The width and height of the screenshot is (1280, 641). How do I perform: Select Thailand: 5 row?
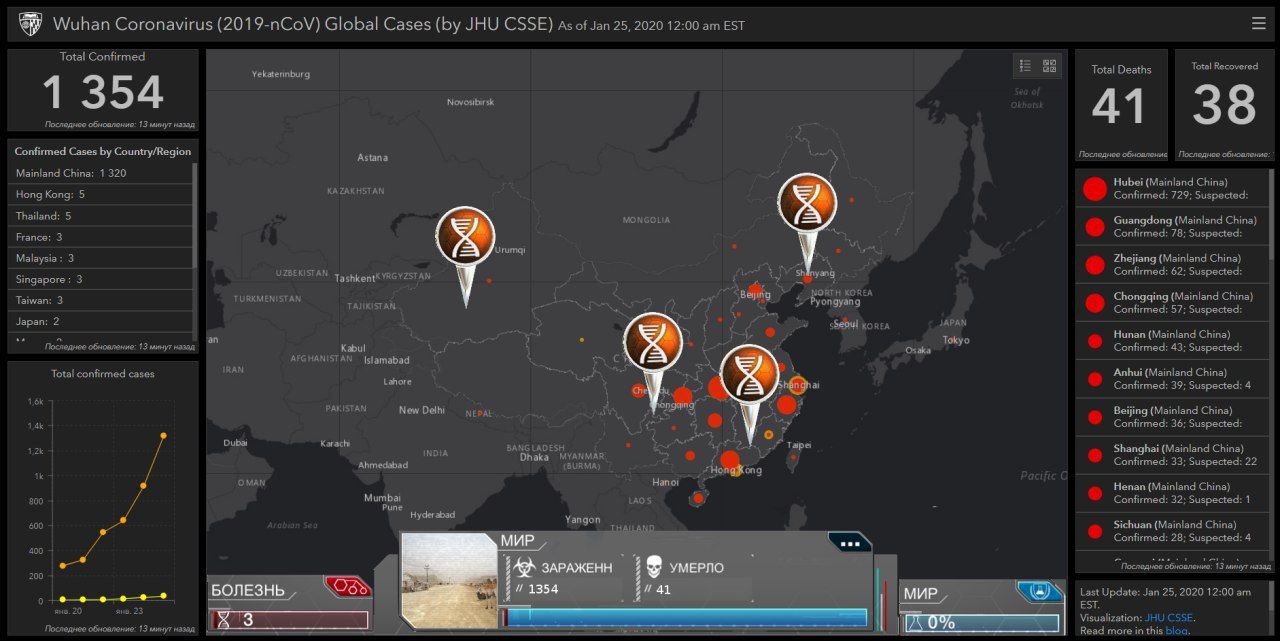pos(101,216)
